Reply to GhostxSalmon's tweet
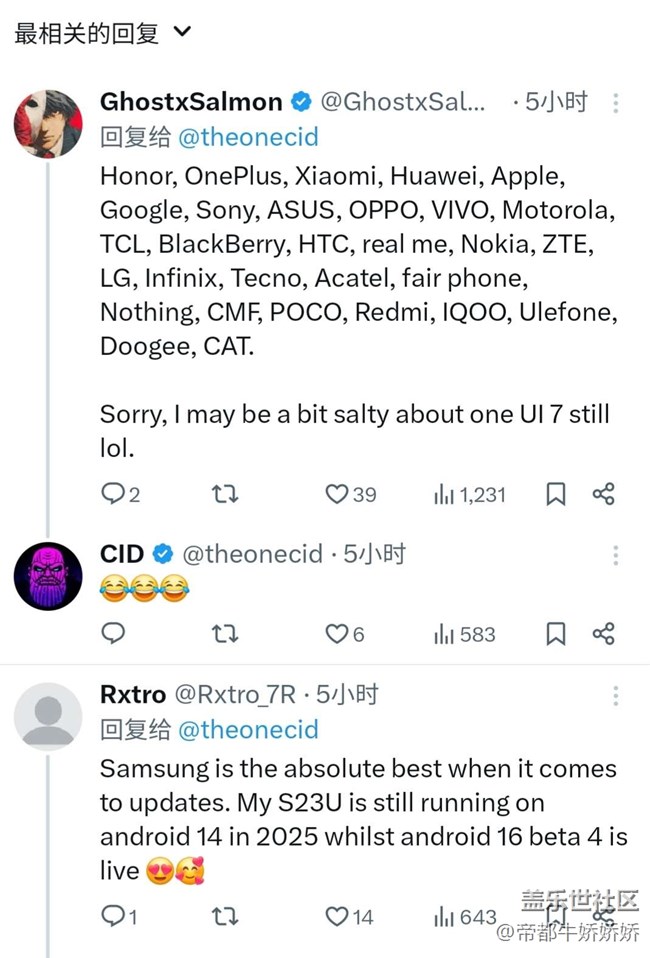 pos(114,493)
